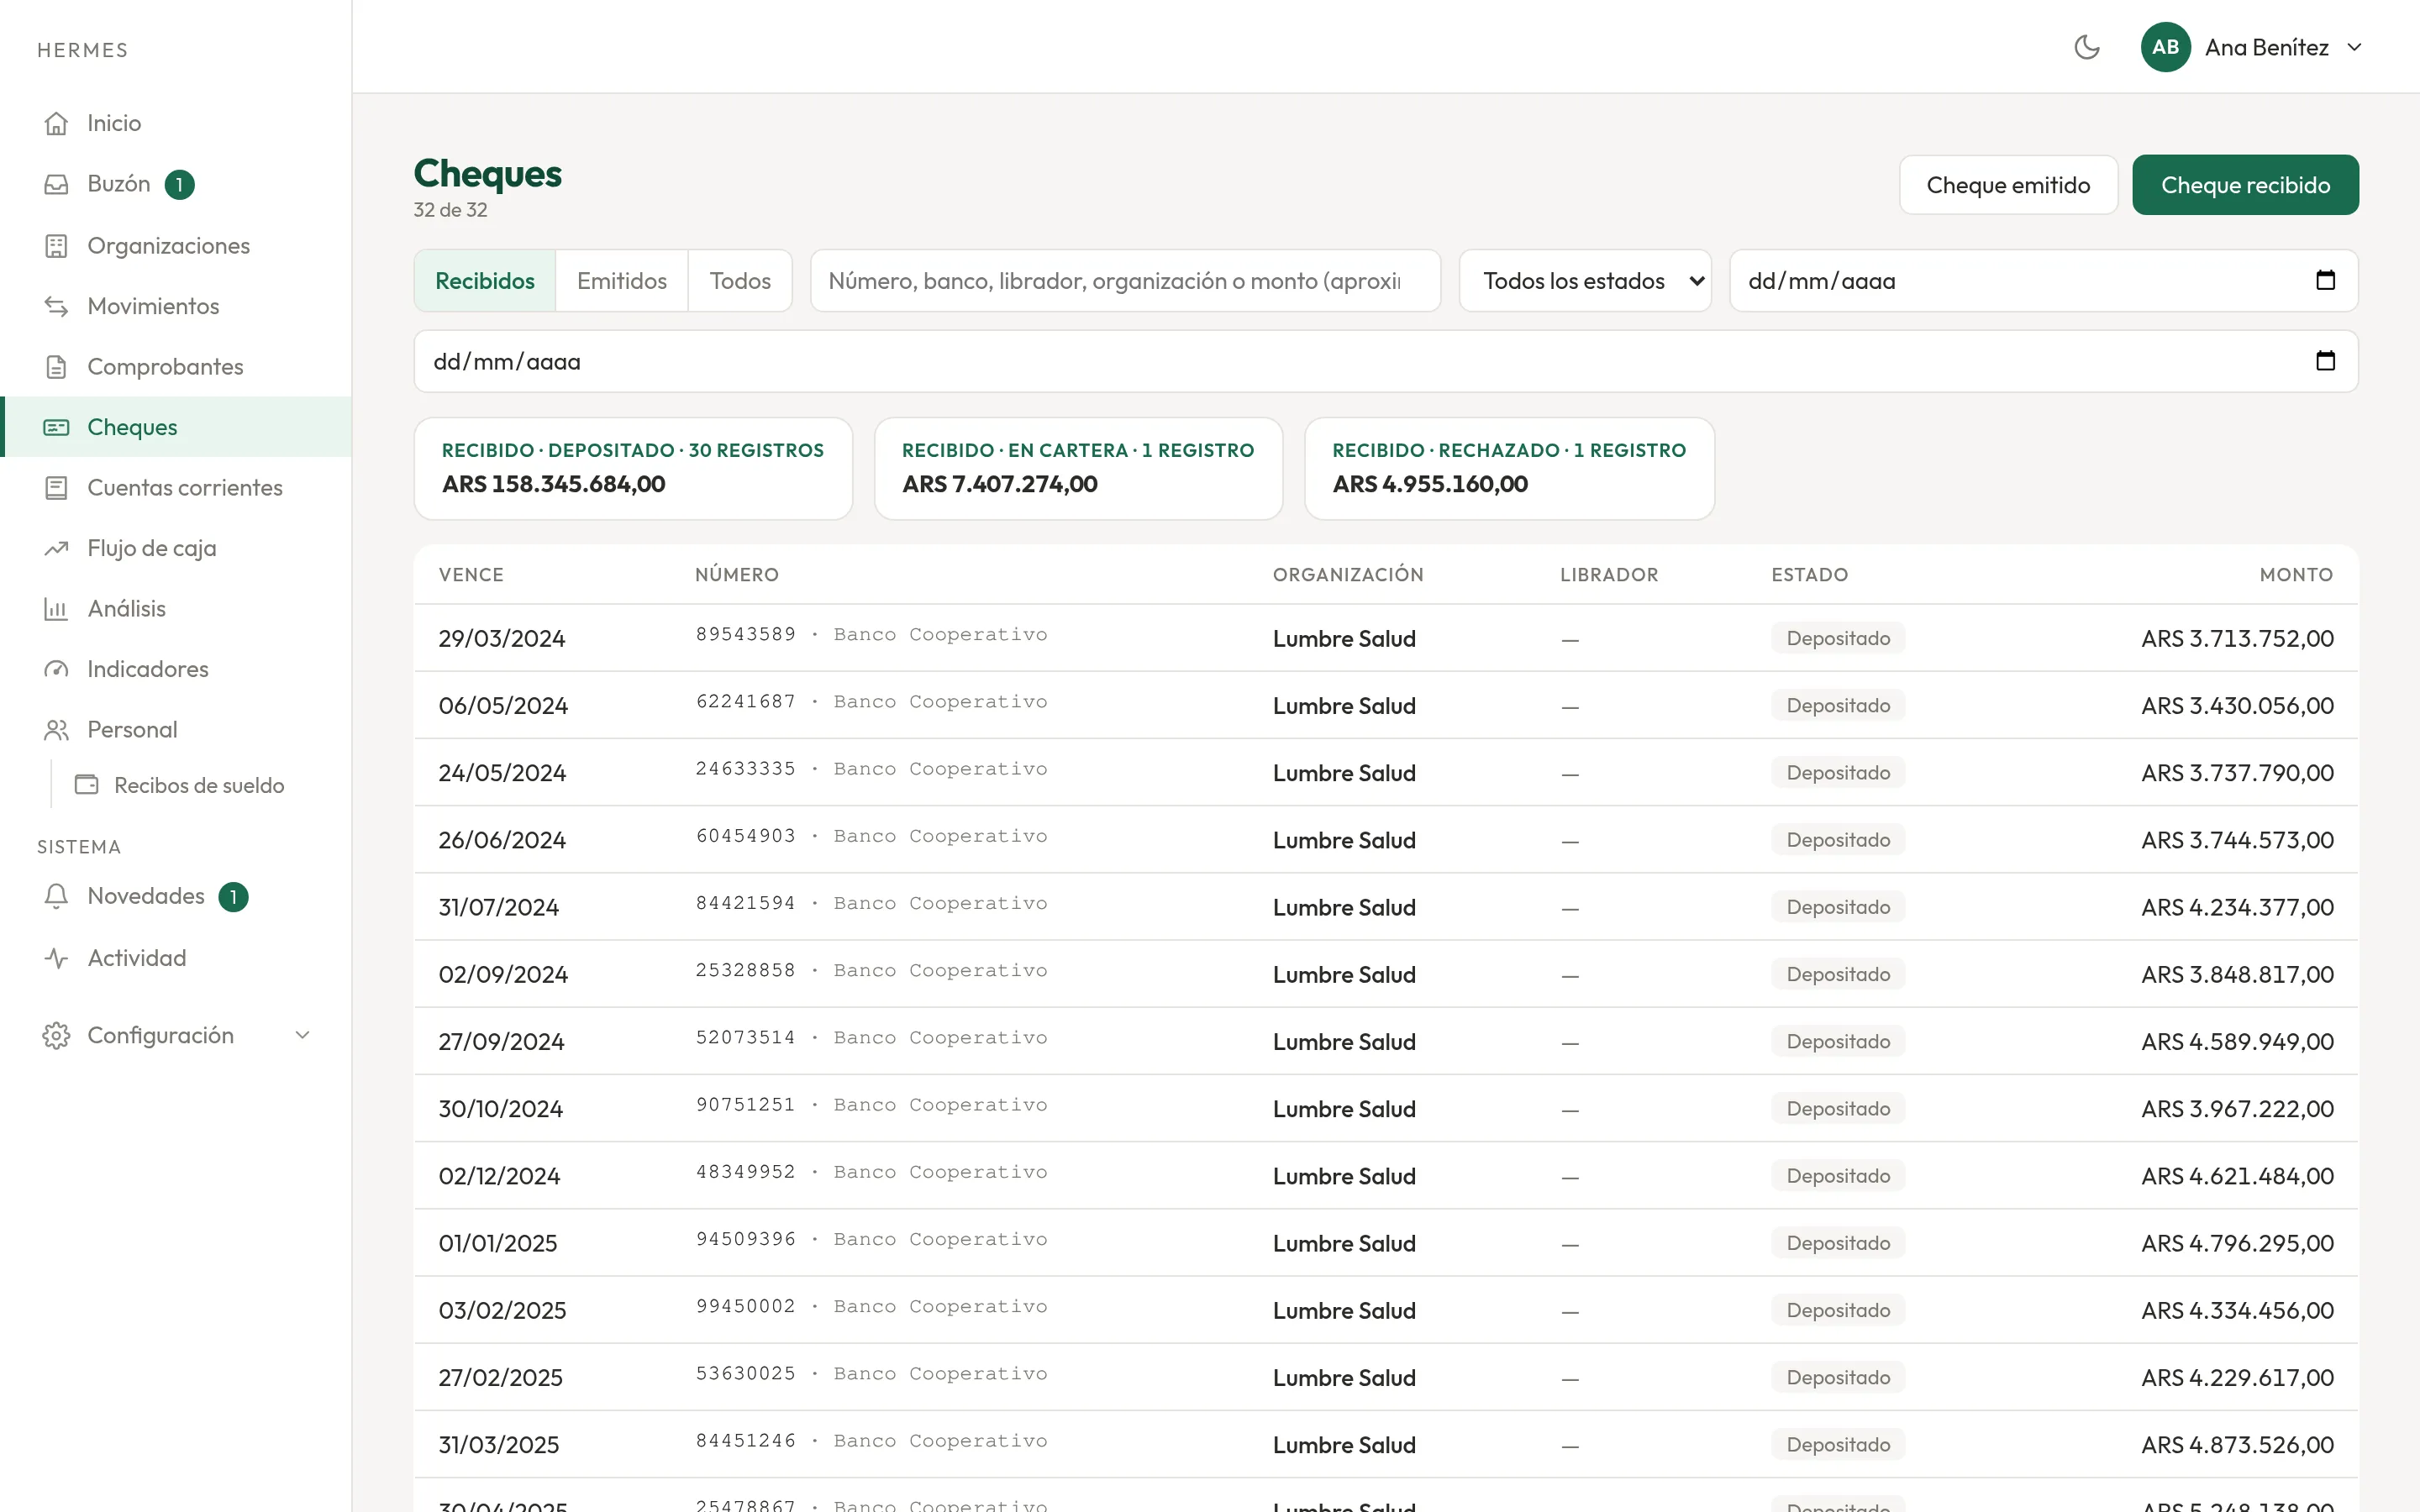Click the Flujo de caja trend icon
This screenshot has height=1512, width=2420.
56,548
